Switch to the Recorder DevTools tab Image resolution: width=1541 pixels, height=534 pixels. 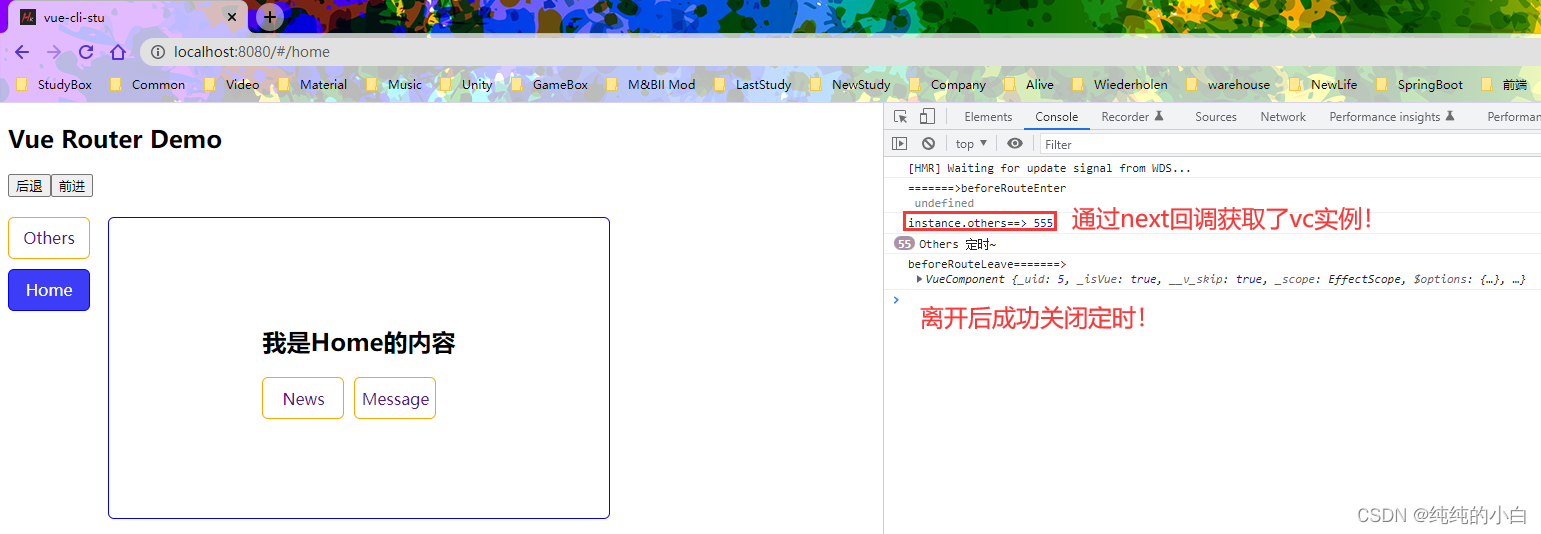coord(1133,117)
